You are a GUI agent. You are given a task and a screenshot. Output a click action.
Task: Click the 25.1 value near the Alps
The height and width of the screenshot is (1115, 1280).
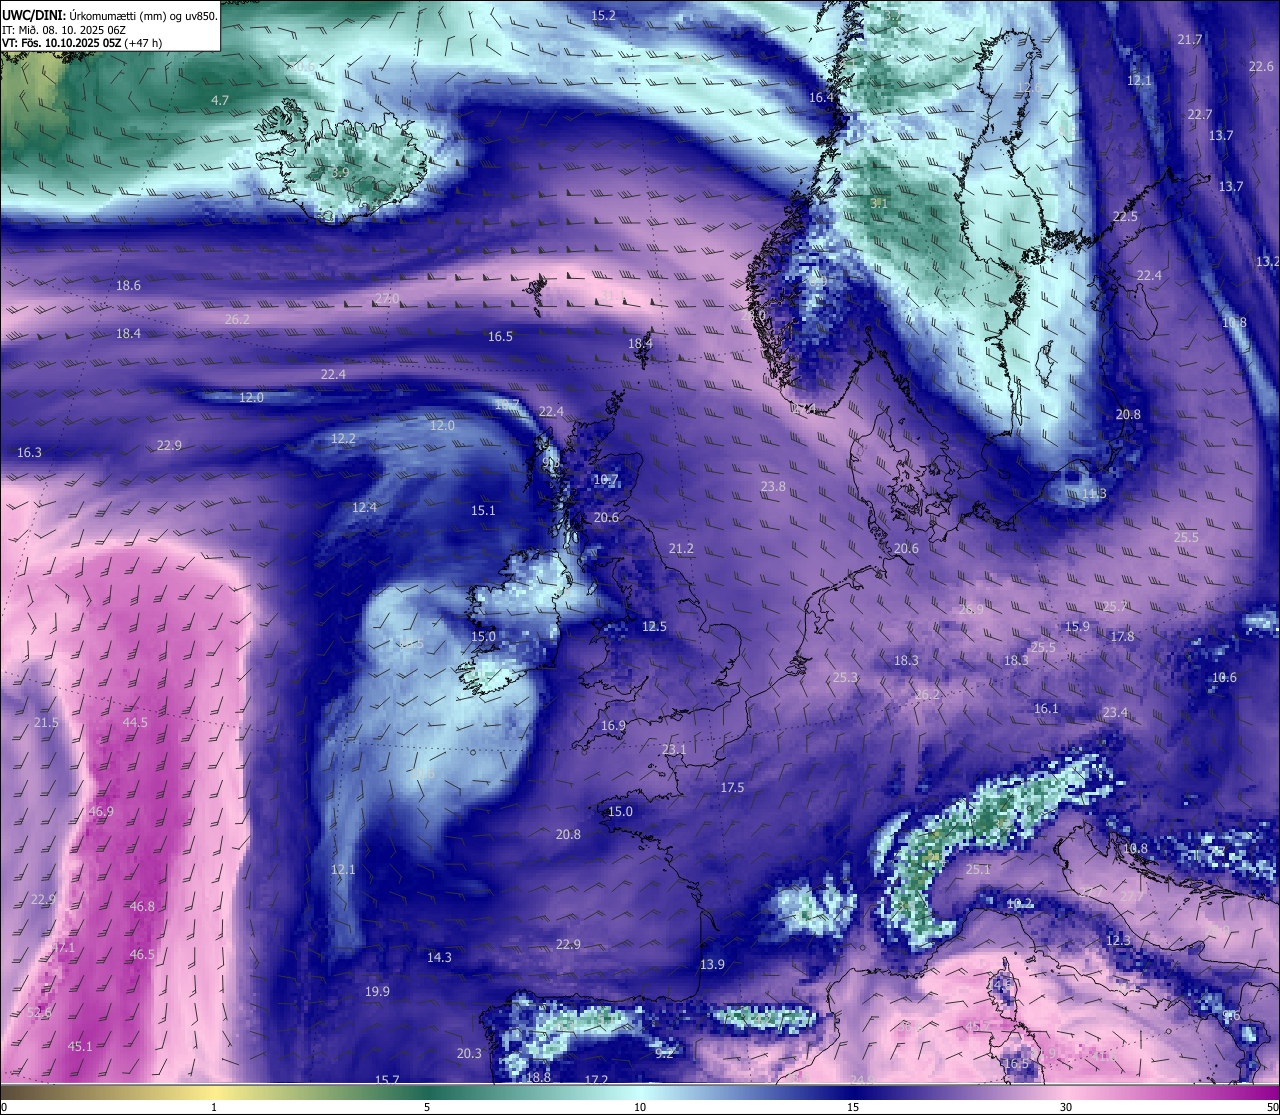(978, 869)
